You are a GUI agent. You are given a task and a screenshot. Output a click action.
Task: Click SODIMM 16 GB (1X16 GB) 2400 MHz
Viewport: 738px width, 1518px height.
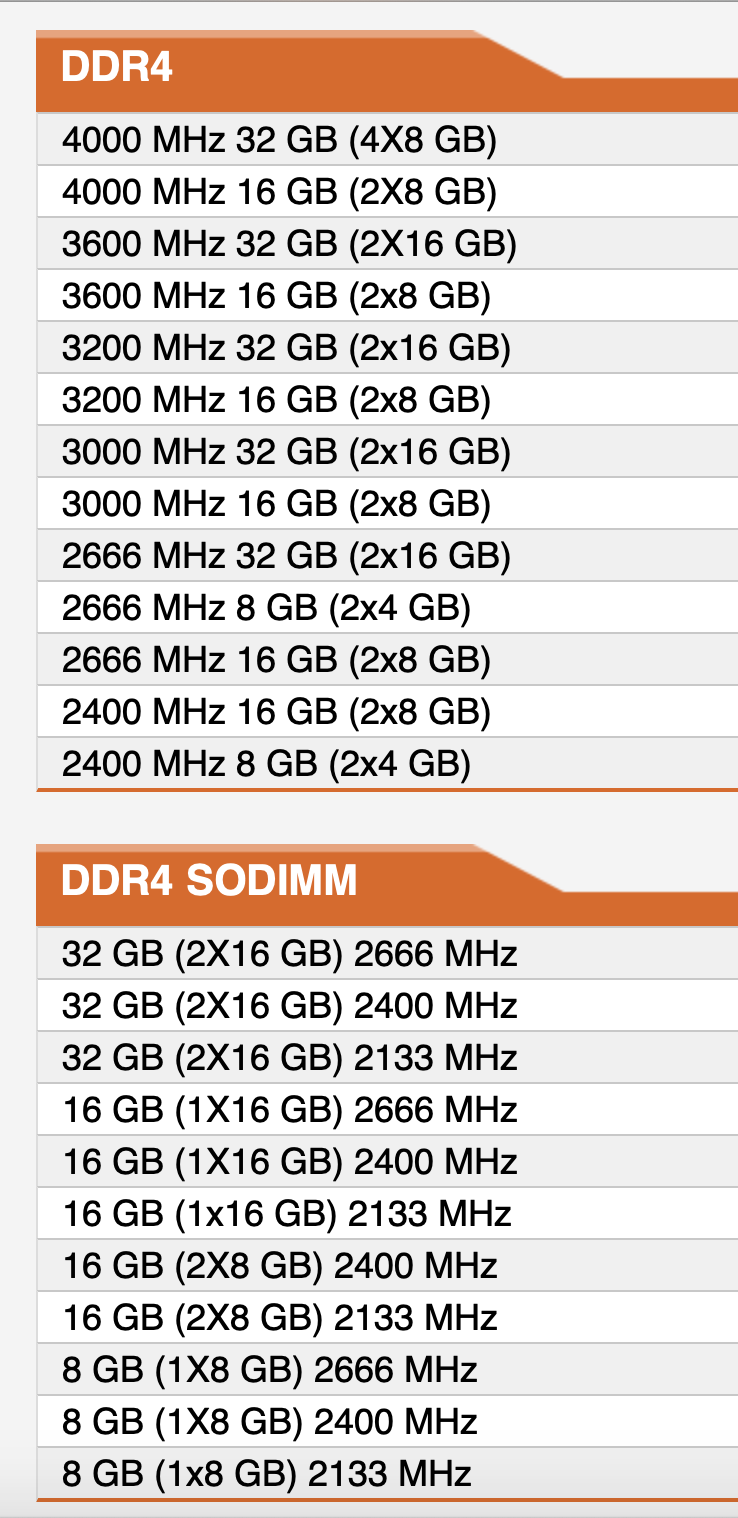tap(290, 1161)
